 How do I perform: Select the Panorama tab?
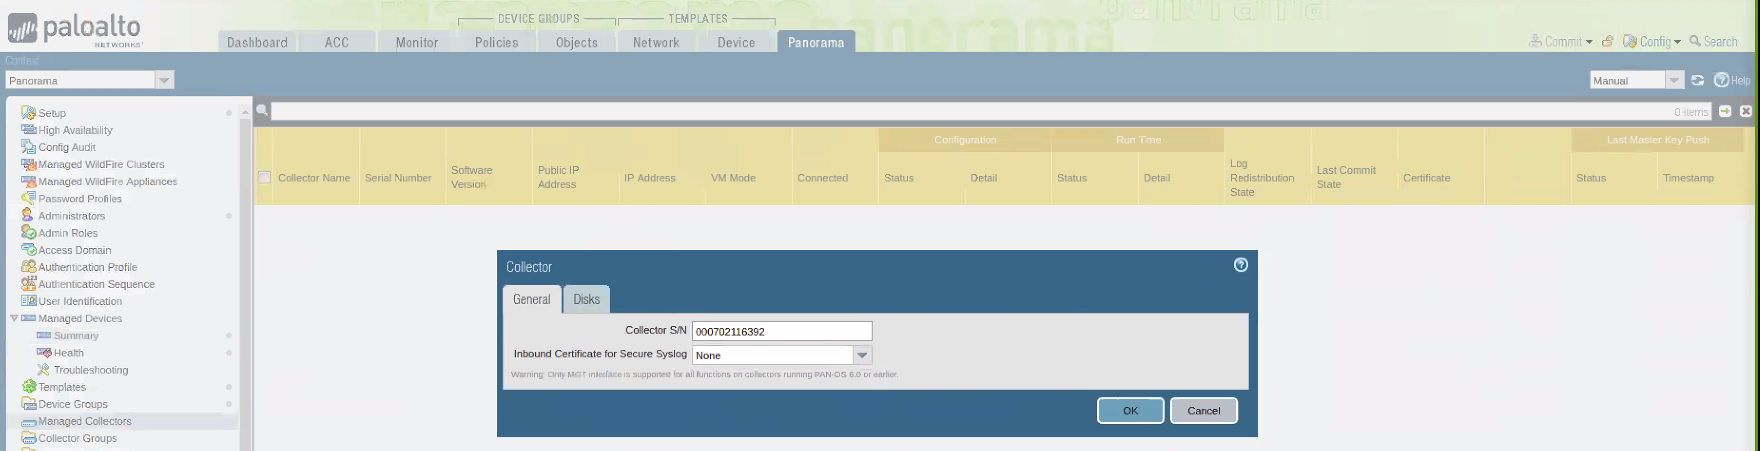pos(816,42)
